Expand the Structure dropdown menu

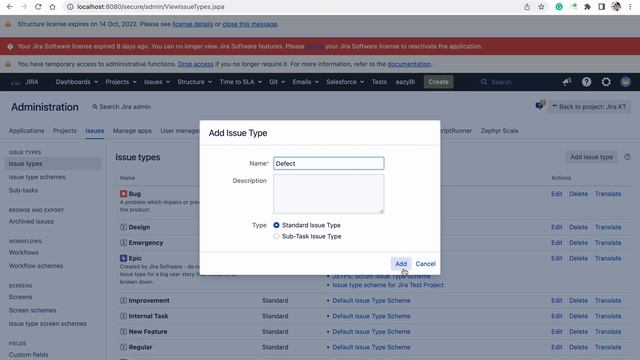(x=194, y=82)
